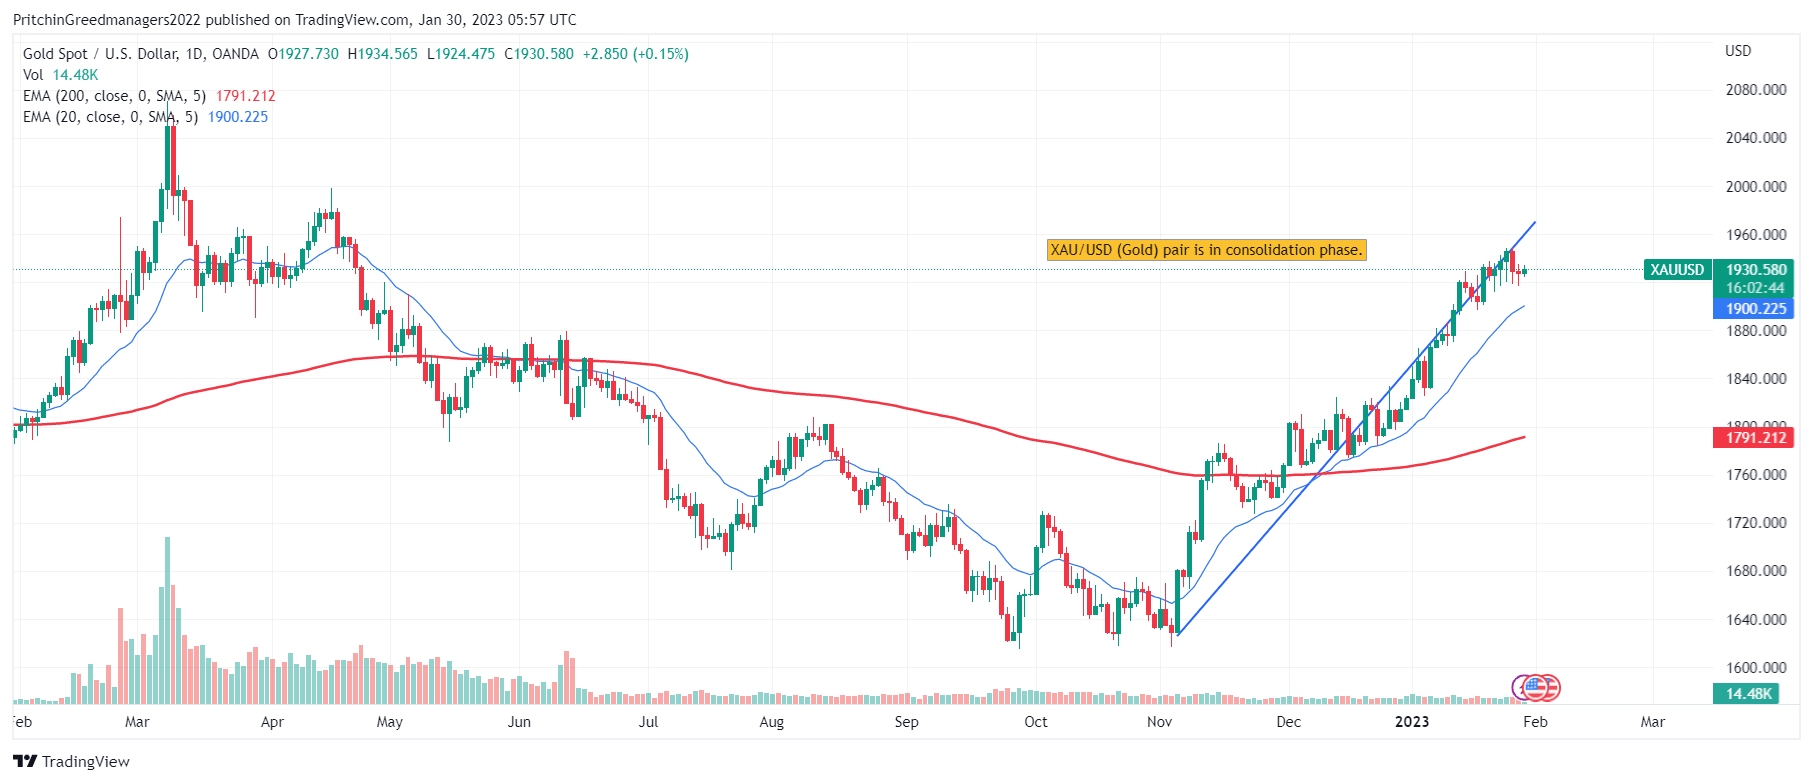Screen dimensions: 1813x783
Task: Click the XAUUSD price label tag
Action: 1677,270
